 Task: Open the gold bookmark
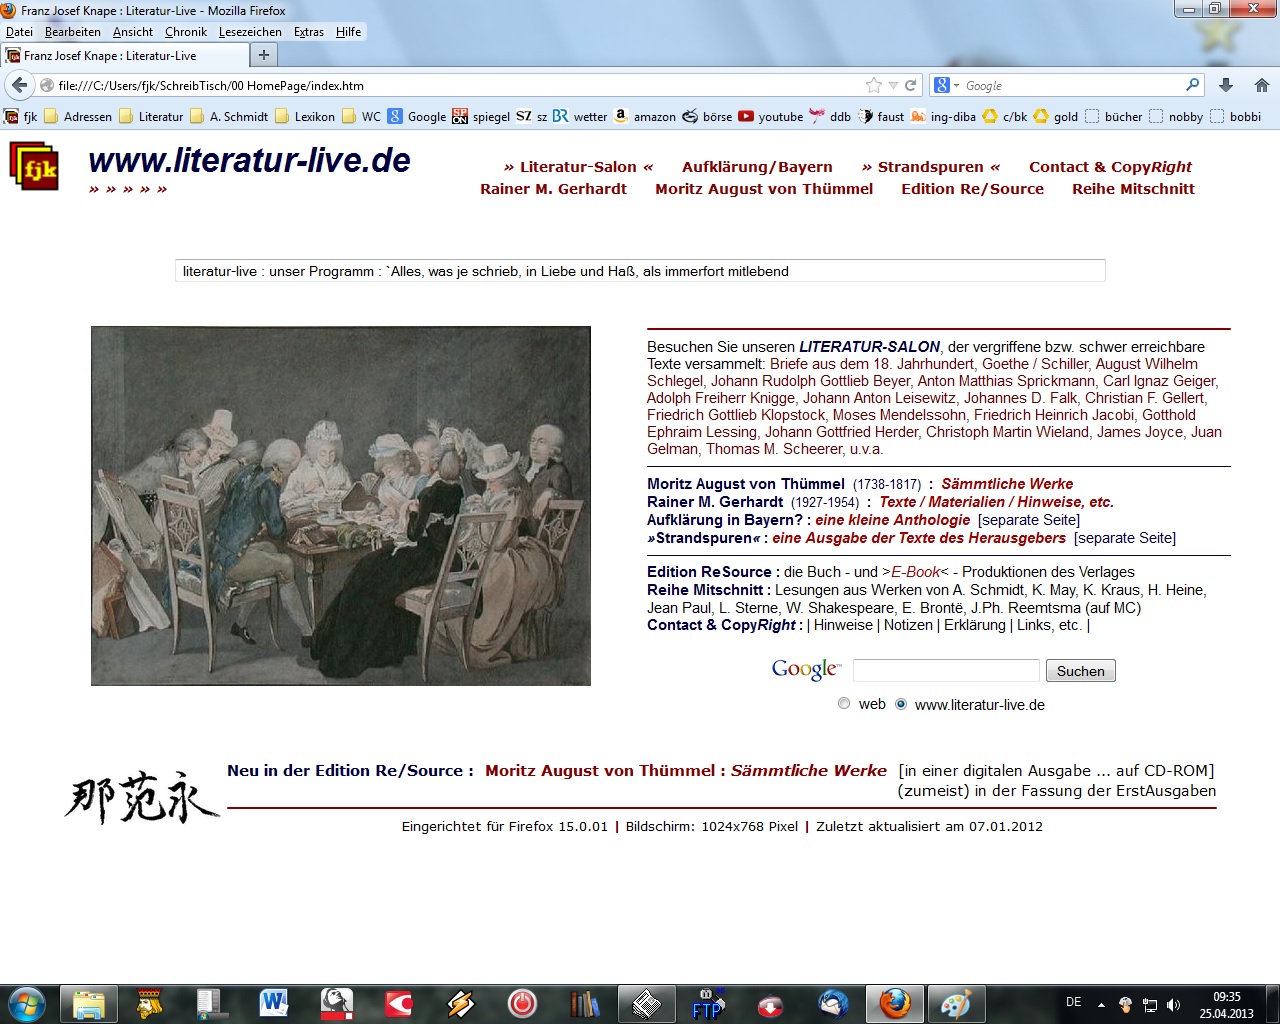click(x=1056, y=116)
